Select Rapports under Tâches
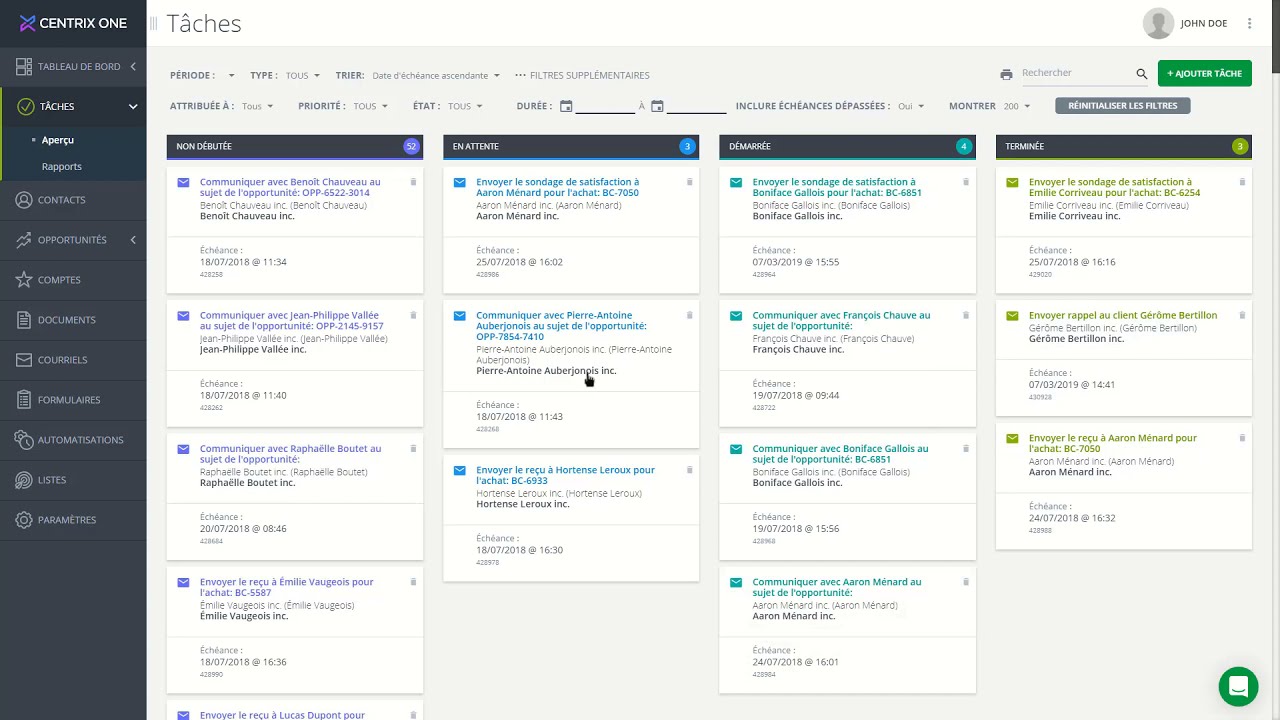1280x720 pixels. click(61, 167)
